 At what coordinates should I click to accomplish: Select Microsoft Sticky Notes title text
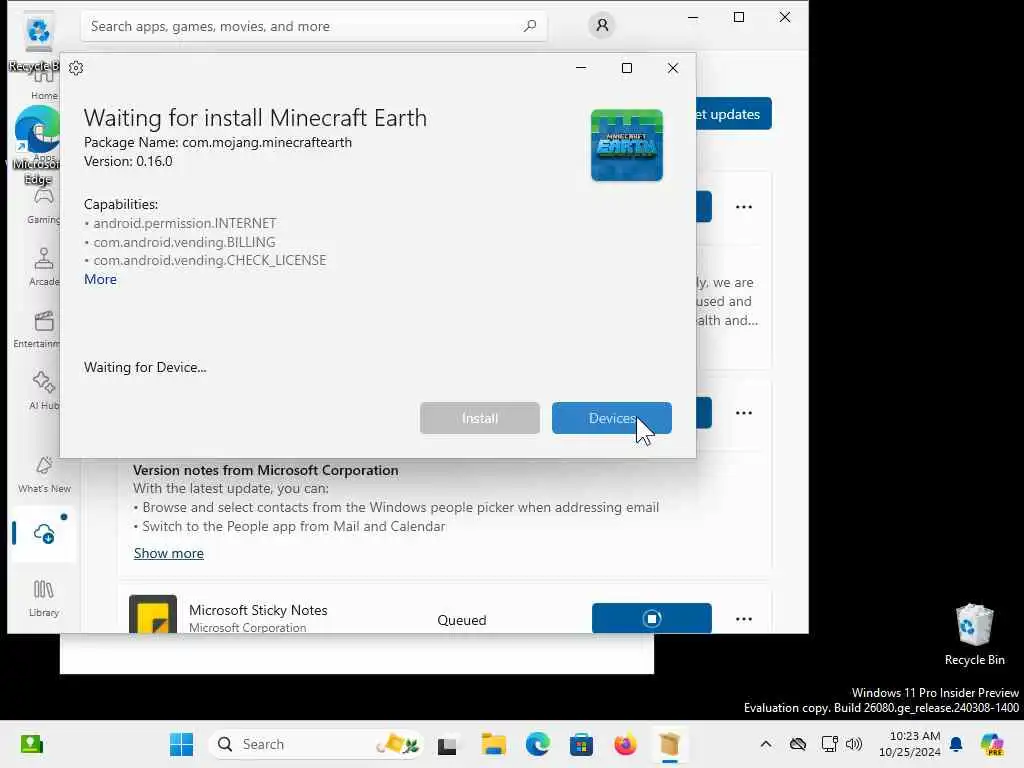point(258,610)
